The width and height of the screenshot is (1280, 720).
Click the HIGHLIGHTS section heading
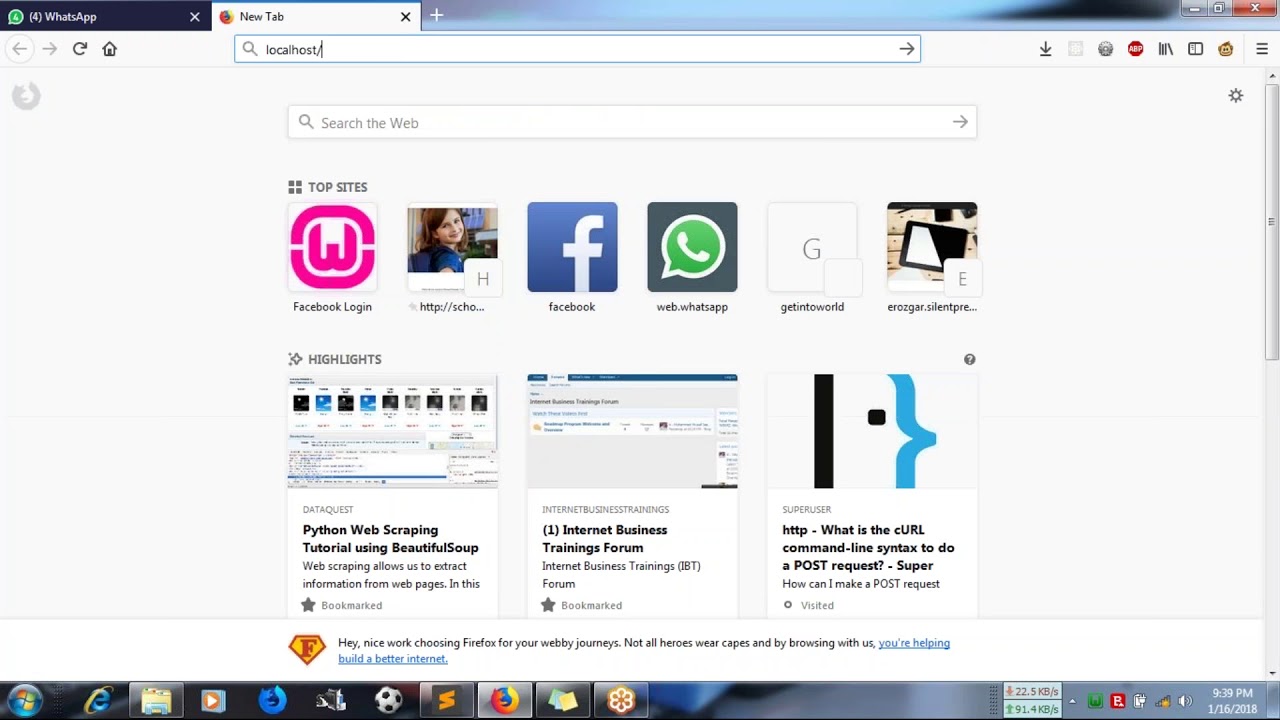pos(344,359)
